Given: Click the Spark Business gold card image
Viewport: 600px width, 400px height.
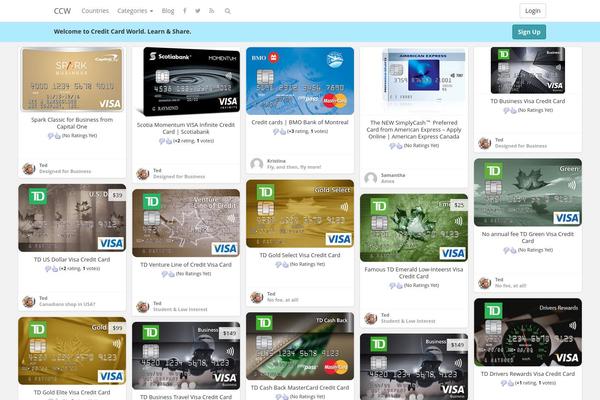Looking at the screenshot, I should [72, 80].
